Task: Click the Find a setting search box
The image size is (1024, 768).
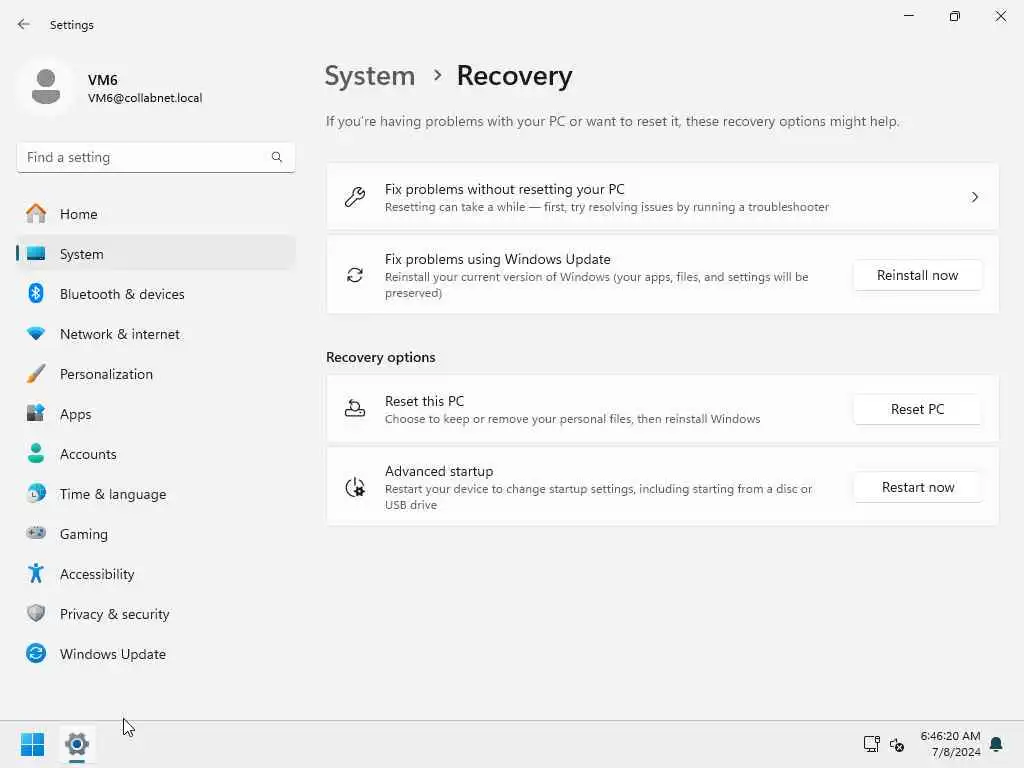Action: (155, 157)
